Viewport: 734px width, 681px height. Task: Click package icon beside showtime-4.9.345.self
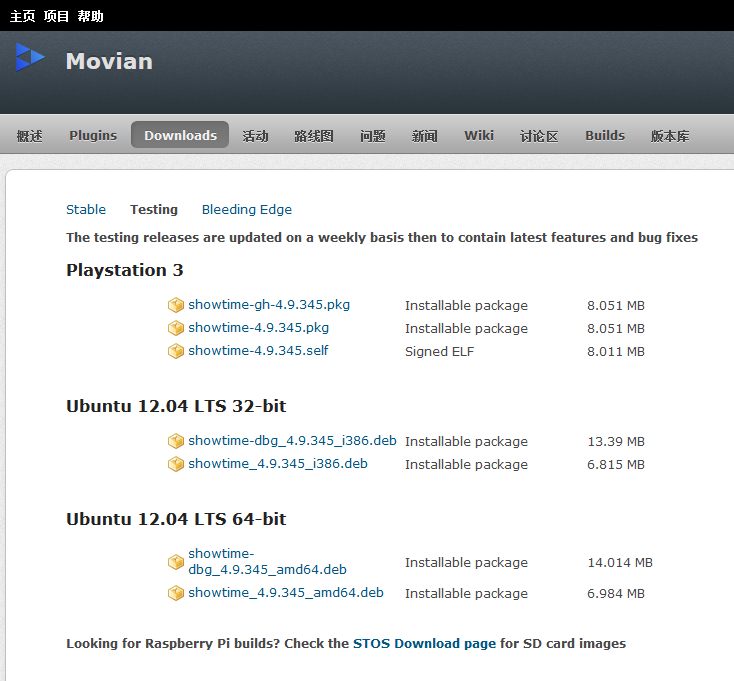pyautogui.click(x=176, y=351)
